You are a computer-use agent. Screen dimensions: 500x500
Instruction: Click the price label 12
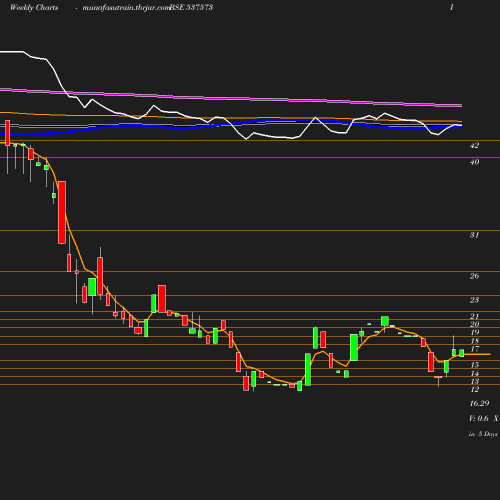coord(475,389)
